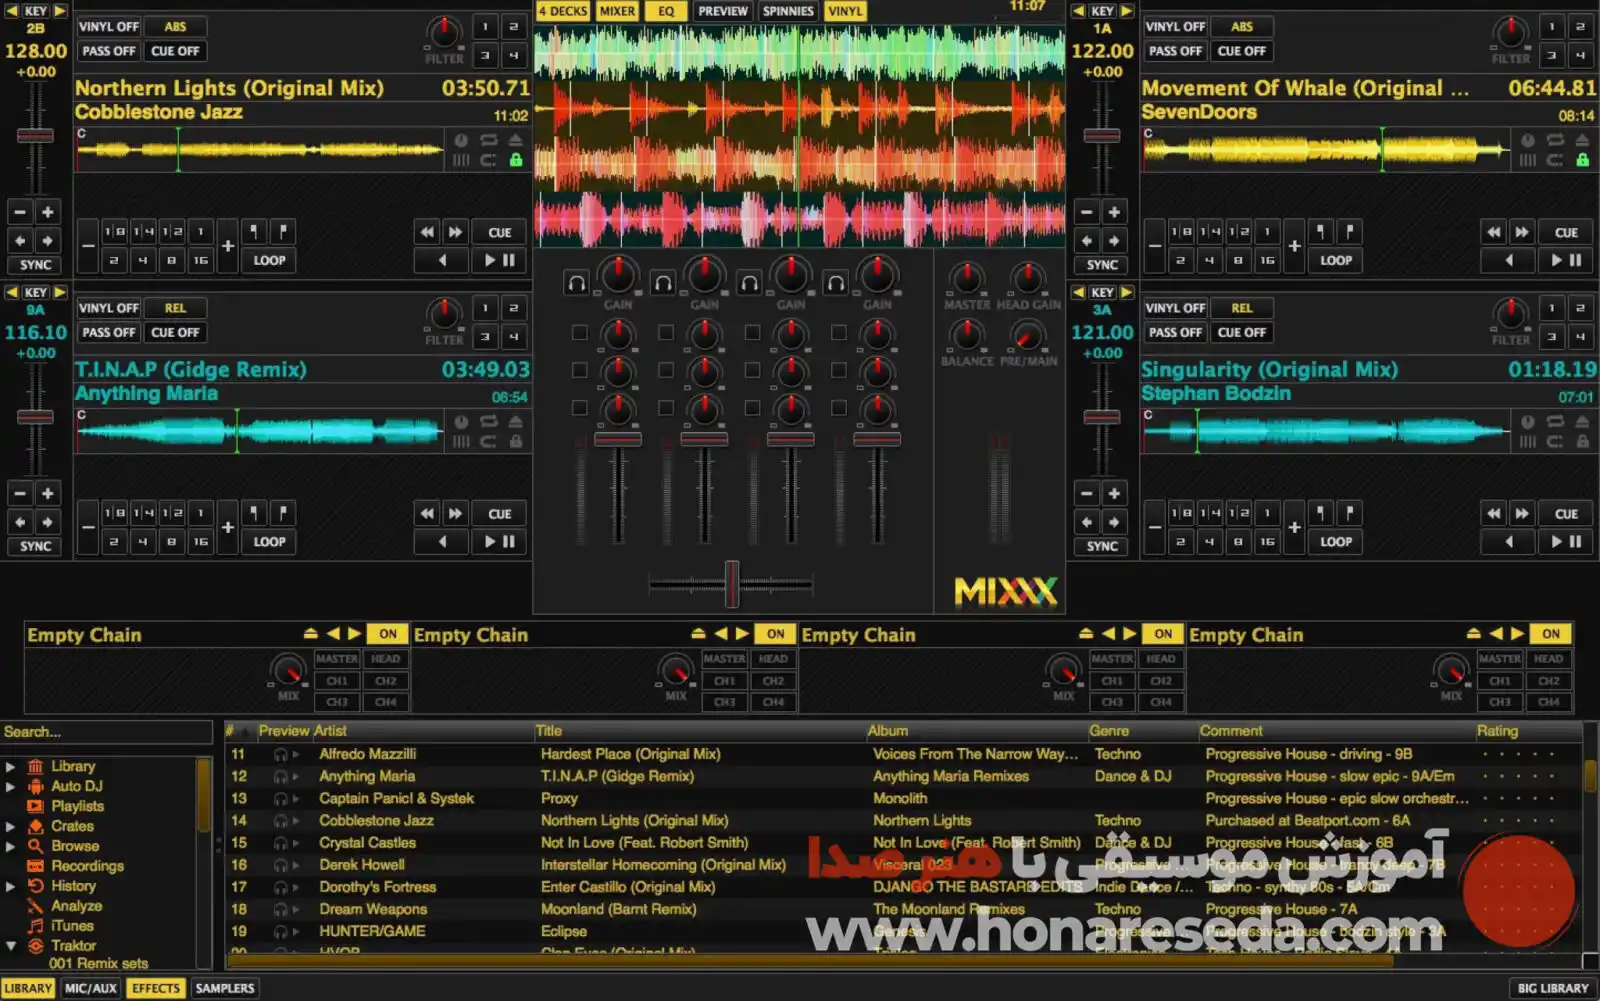Double the beatloop on the Singularity deck
Screen dimensions: 1600x1001
1294,527
